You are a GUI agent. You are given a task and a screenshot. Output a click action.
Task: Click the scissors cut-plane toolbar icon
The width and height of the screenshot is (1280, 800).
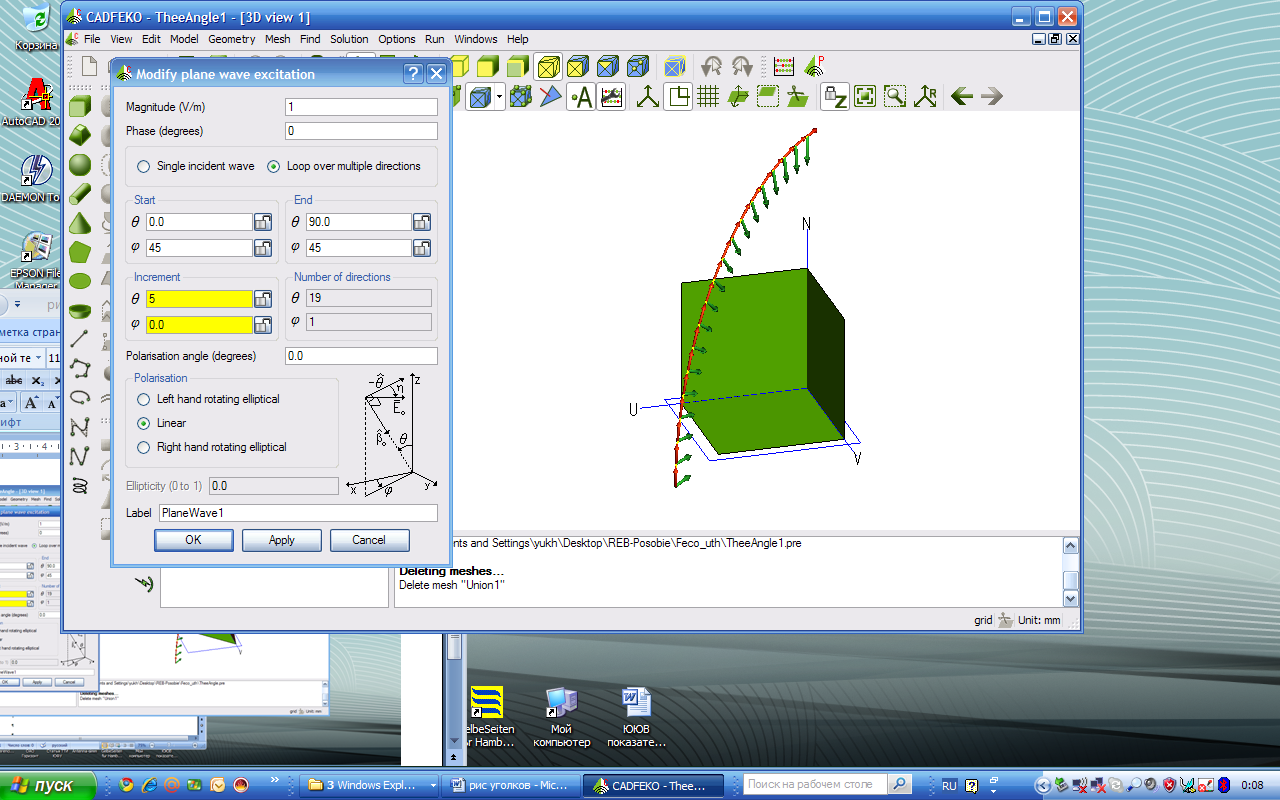point(798,97)
